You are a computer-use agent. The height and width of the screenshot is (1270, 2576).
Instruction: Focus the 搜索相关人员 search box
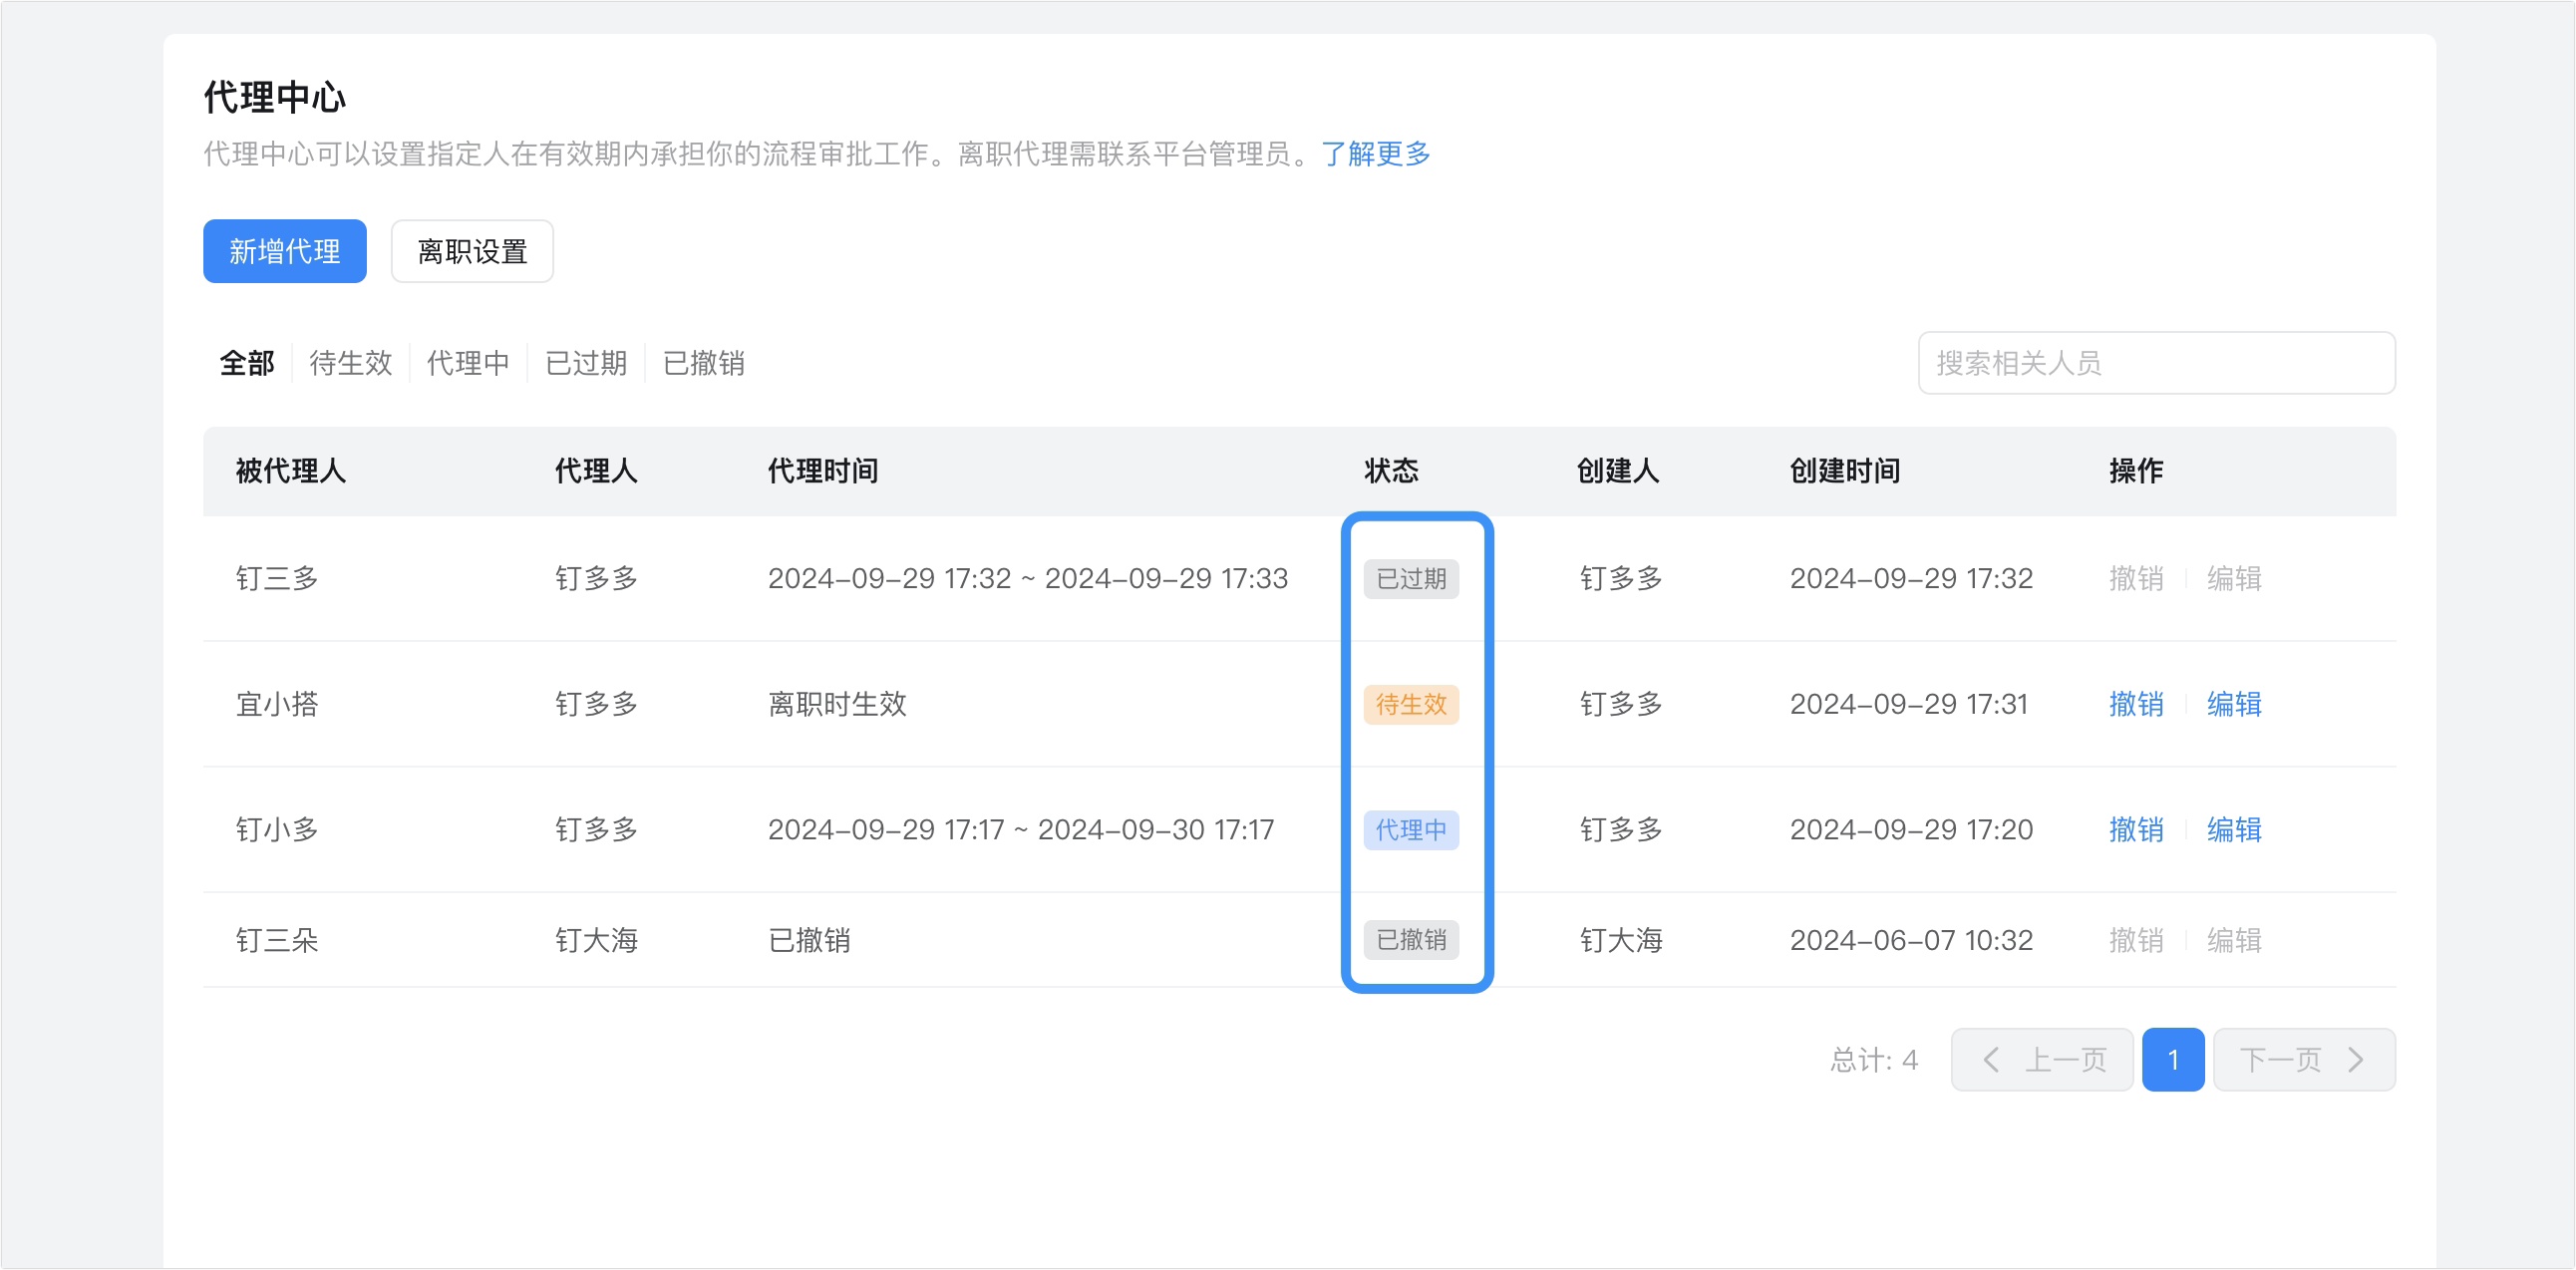(x=2156, y=363)
